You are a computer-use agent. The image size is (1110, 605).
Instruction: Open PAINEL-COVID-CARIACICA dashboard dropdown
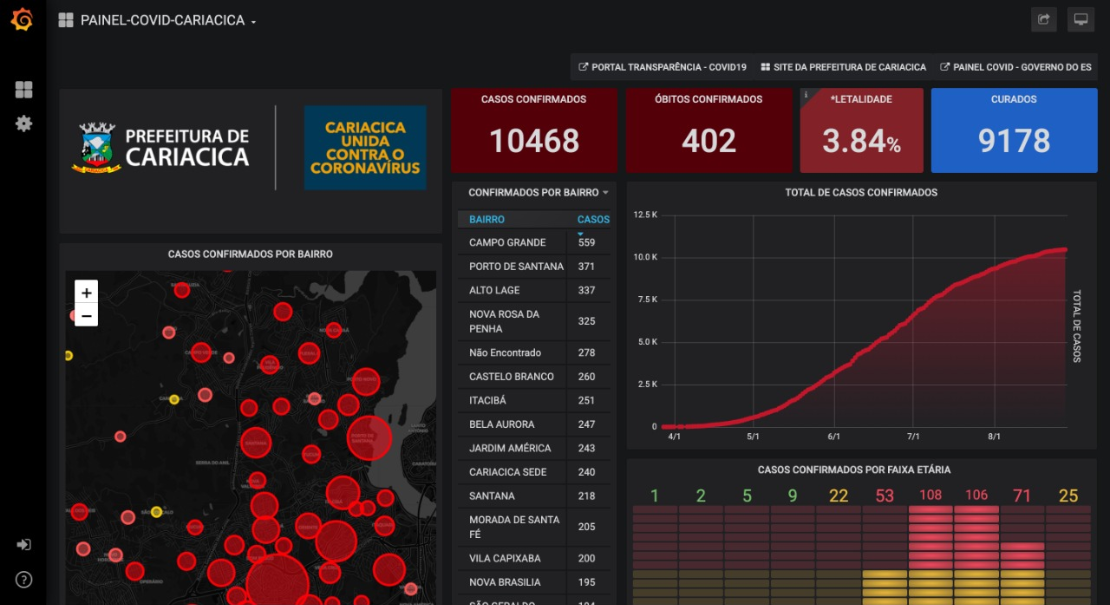pyautogui.click(x=168, y=21)
